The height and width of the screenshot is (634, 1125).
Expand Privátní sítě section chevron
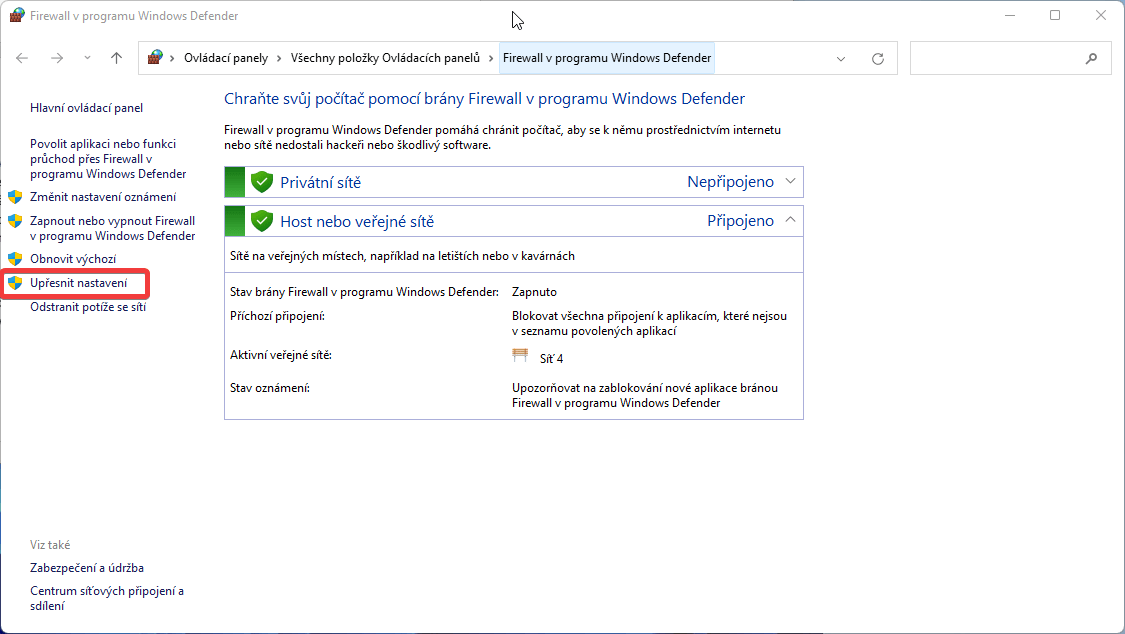click(x=790, y=181)
